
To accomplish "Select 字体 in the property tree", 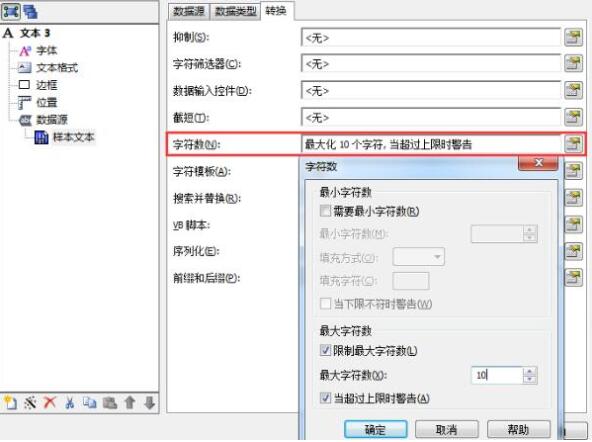I will 46,51.
